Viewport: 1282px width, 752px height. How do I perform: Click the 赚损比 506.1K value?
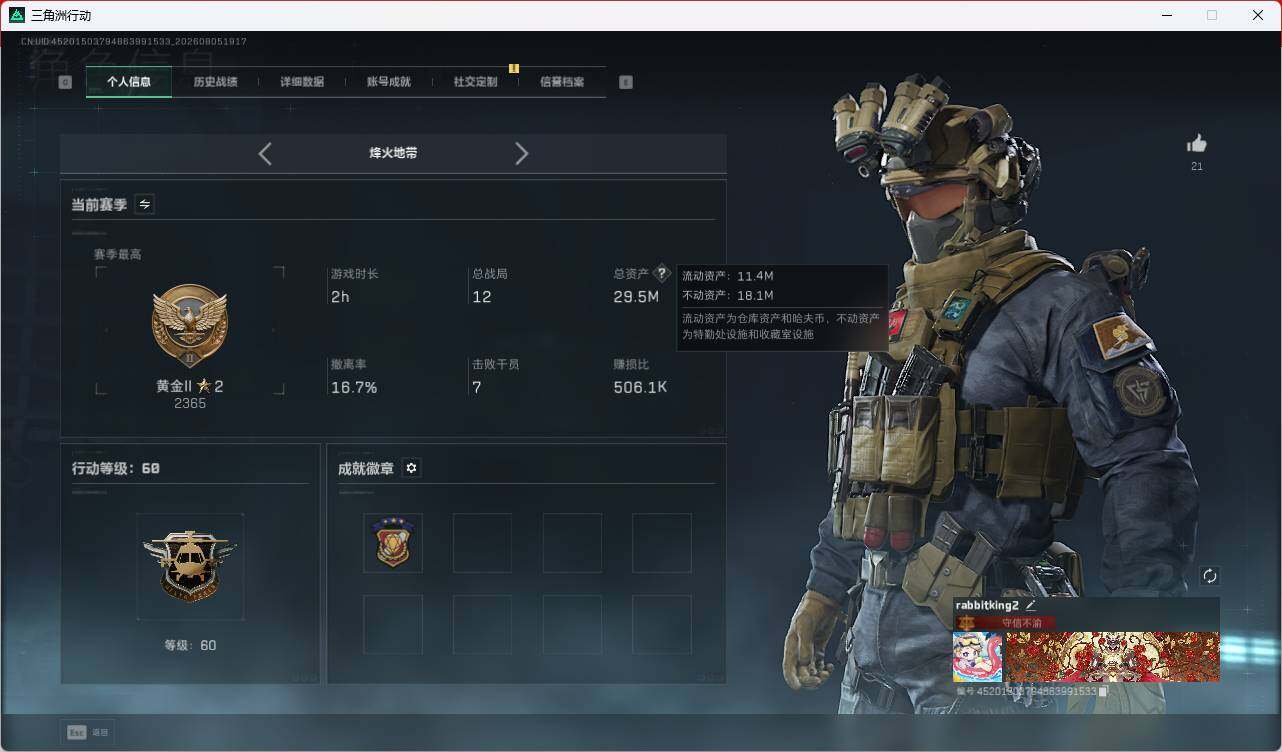coord(640,387)
